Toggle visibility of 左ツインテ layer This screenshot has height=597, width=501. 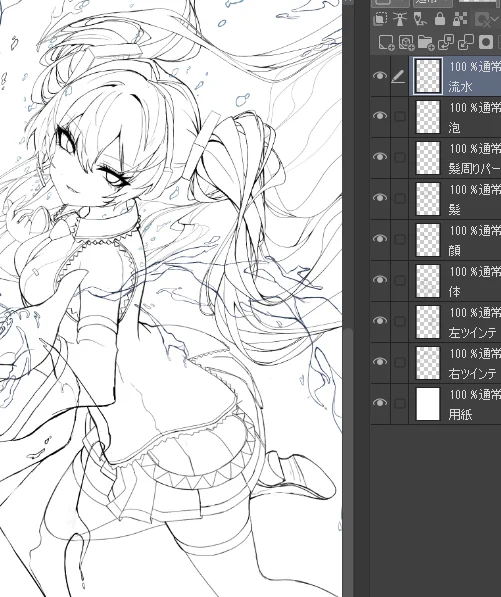380,321
